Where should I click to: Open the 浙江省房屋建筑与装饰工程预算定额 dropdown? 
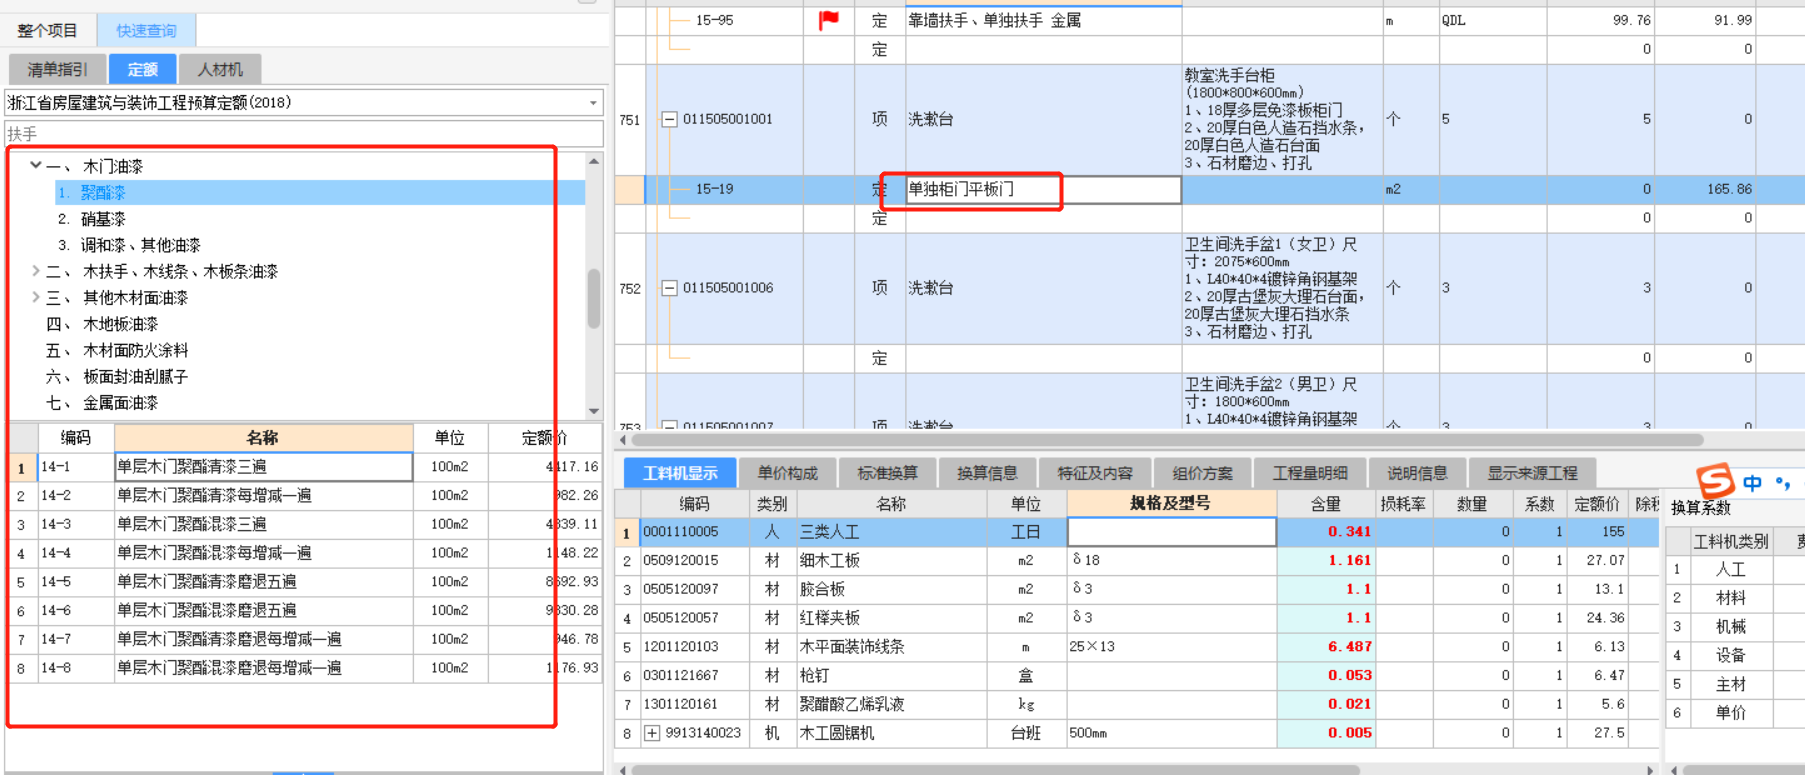(x=593, y=103)
